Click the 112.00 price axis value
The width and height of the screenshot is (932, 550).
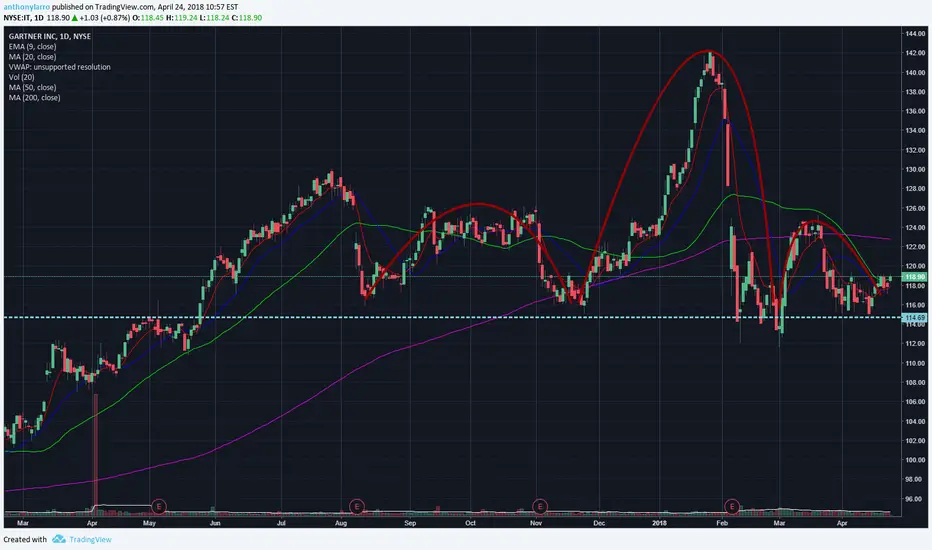915,344
